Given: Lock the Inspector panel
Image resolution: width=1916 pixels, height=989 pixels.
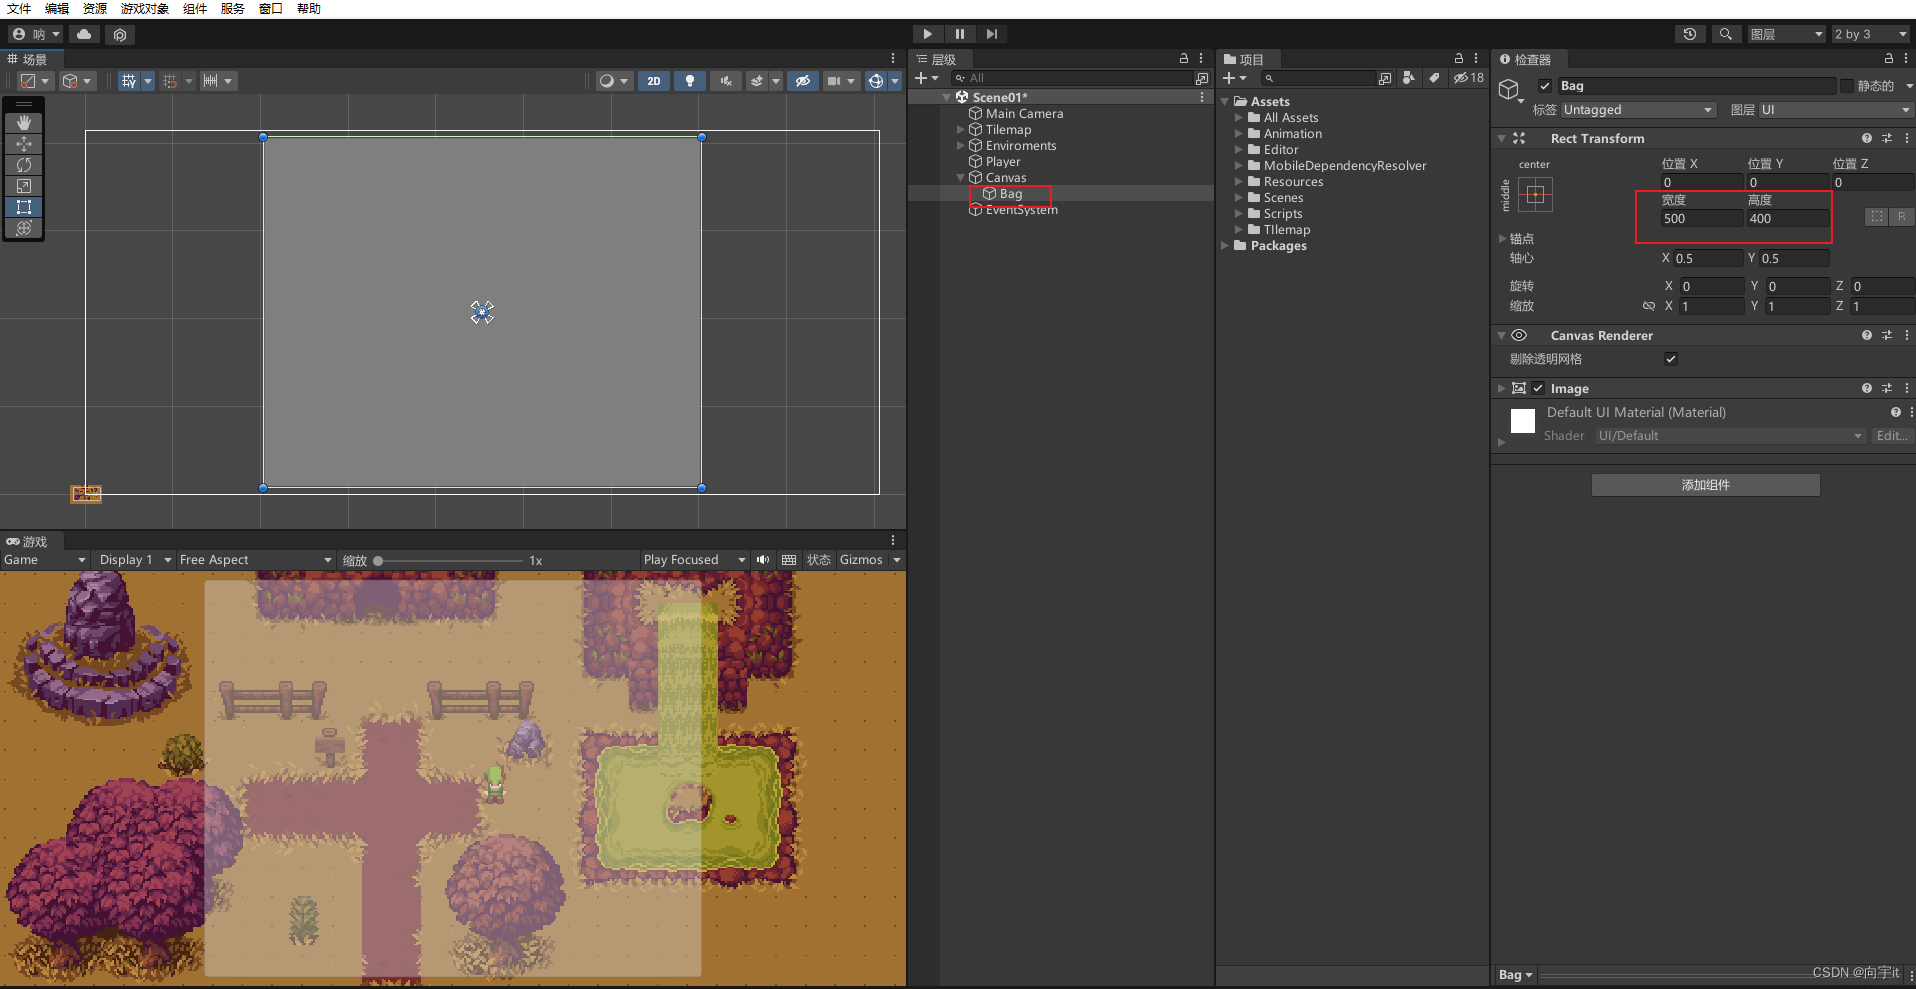Looking at the screenshot, I should click(1889, 59).
